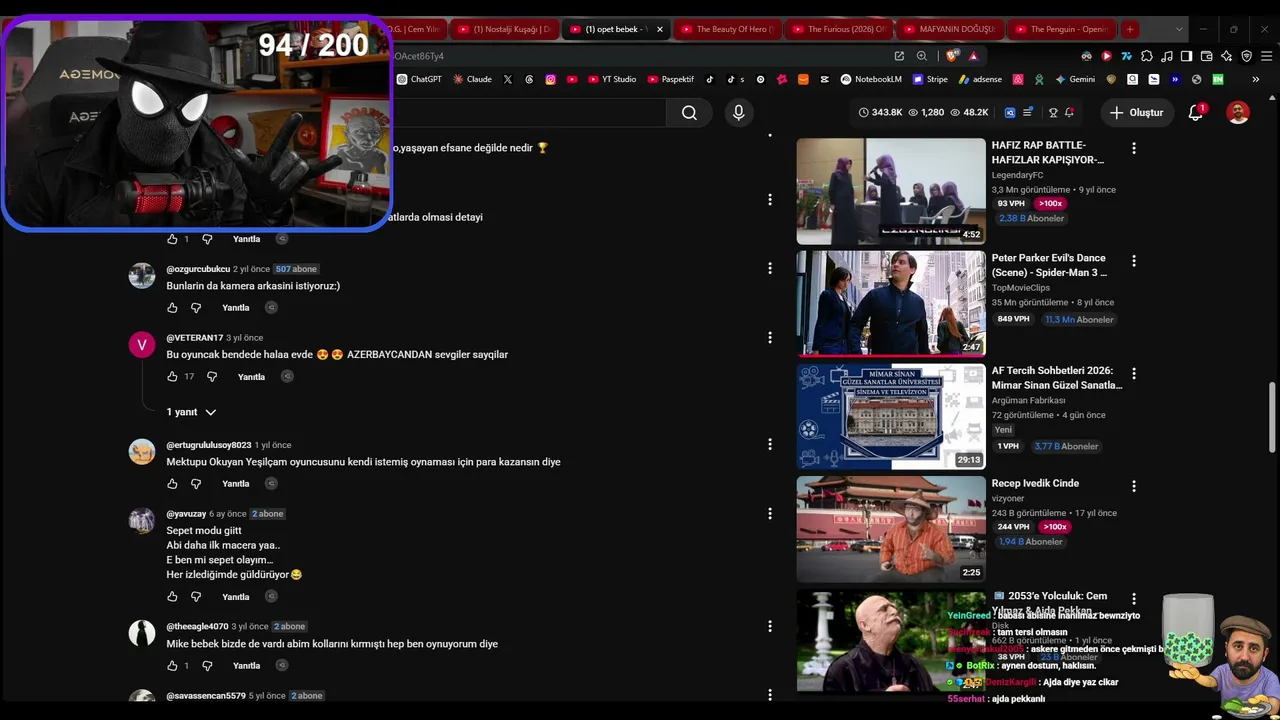Click the Oluştur create button
This screenshot has width=1280, height=720.
tap(1137, 113)
